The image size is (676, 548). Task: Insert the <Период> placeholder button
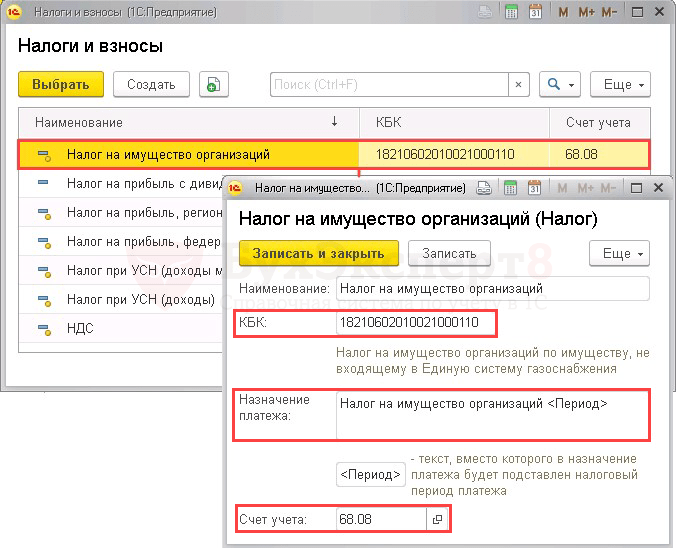click(371, 475)
